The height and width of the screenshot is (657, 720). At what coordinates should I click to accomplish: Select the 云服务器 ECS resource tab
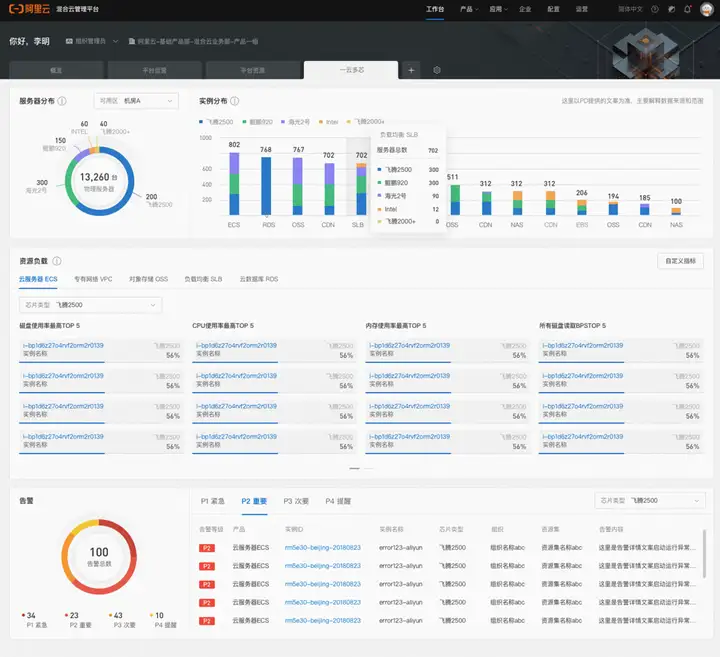point(38,279)
